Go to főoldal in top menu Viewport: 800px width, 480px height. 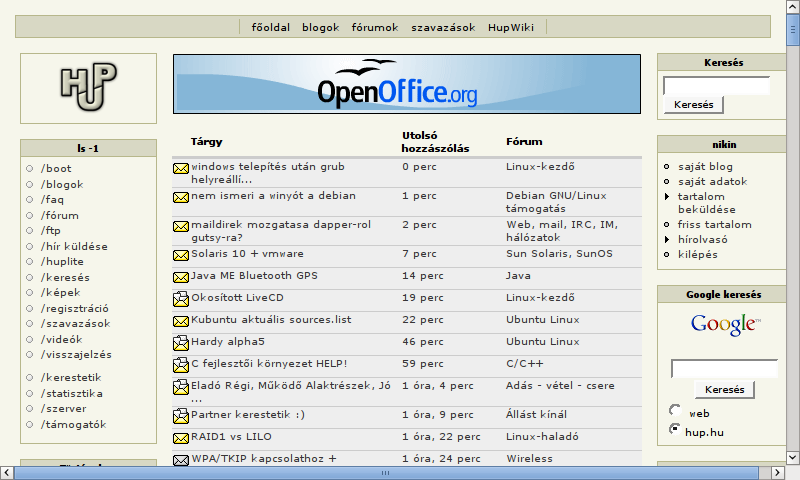pyautogui.click(x=270, y=28)
